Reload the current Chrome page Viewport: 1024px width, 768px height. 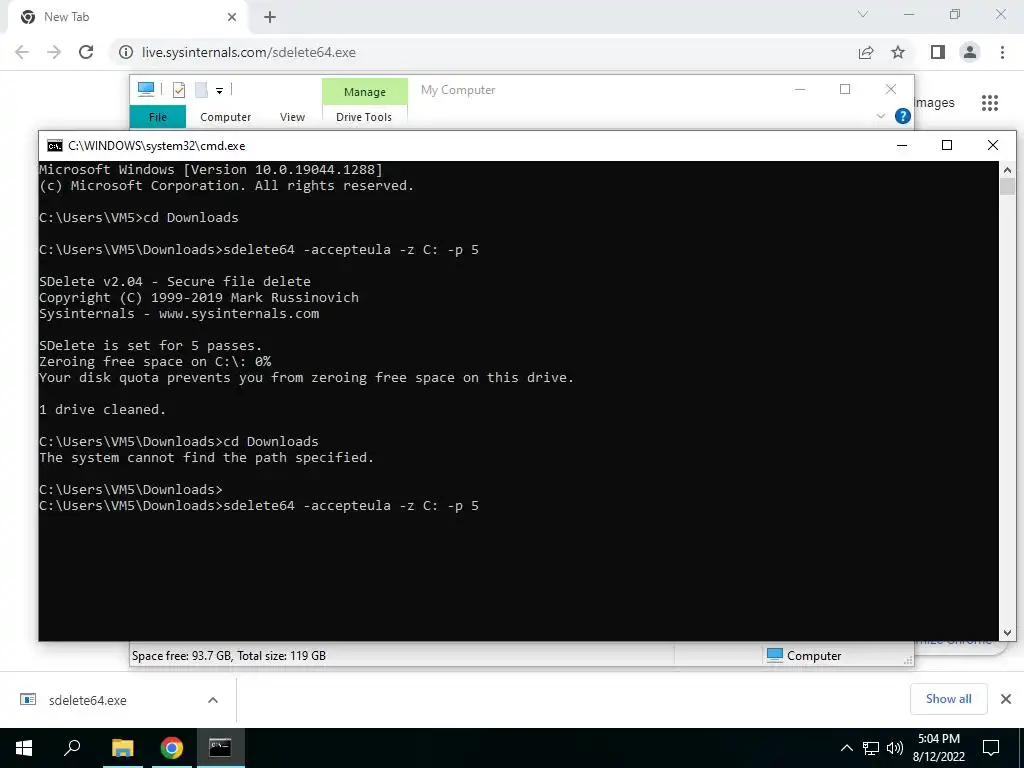coord(86,52)
